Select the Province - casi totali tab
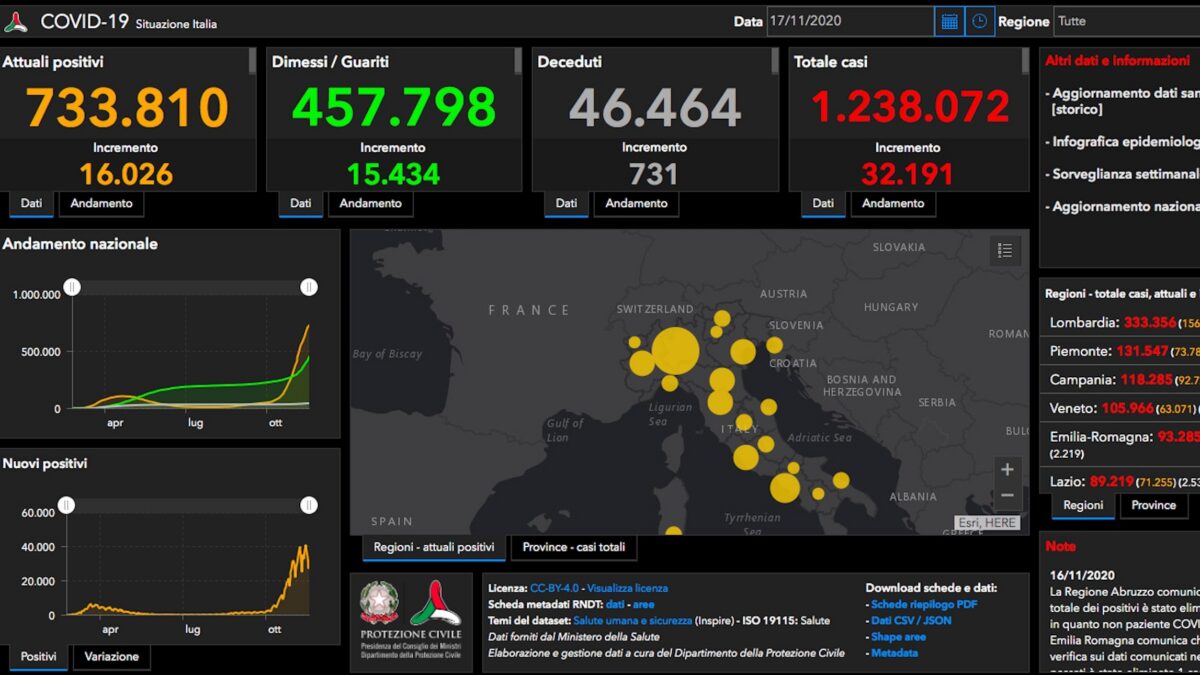1200x675 pixels. tap(573, 547)
